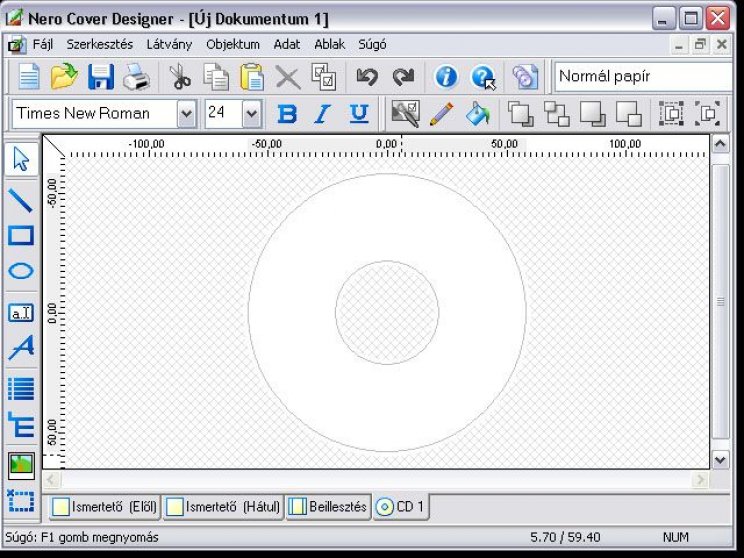
Task: Click the disc document icon beside paper field
Action: click(525, 77)
